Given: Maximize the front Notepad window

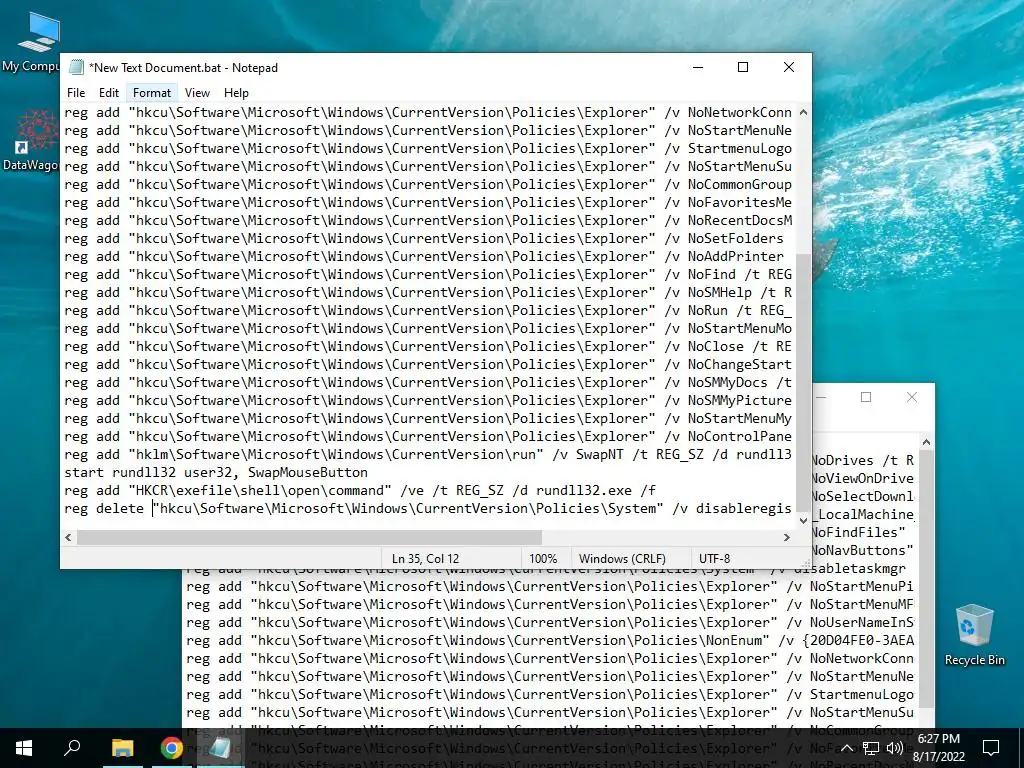Looking at the screenshot, I should click(x=743, y=67).
